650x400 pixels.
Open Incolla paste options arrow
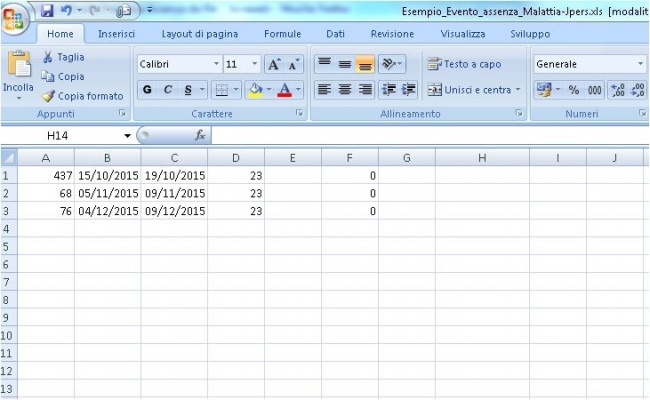pos(19,99)
